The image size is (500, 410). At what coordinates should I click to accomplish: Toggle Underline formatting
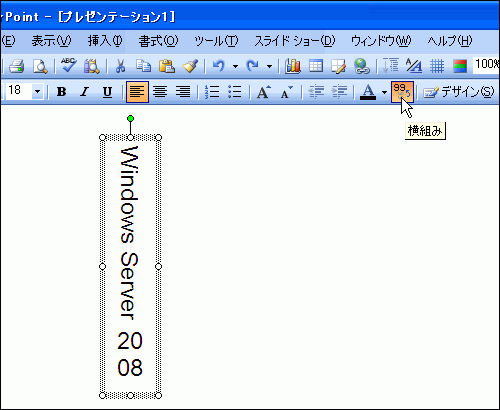click(107, 92)
